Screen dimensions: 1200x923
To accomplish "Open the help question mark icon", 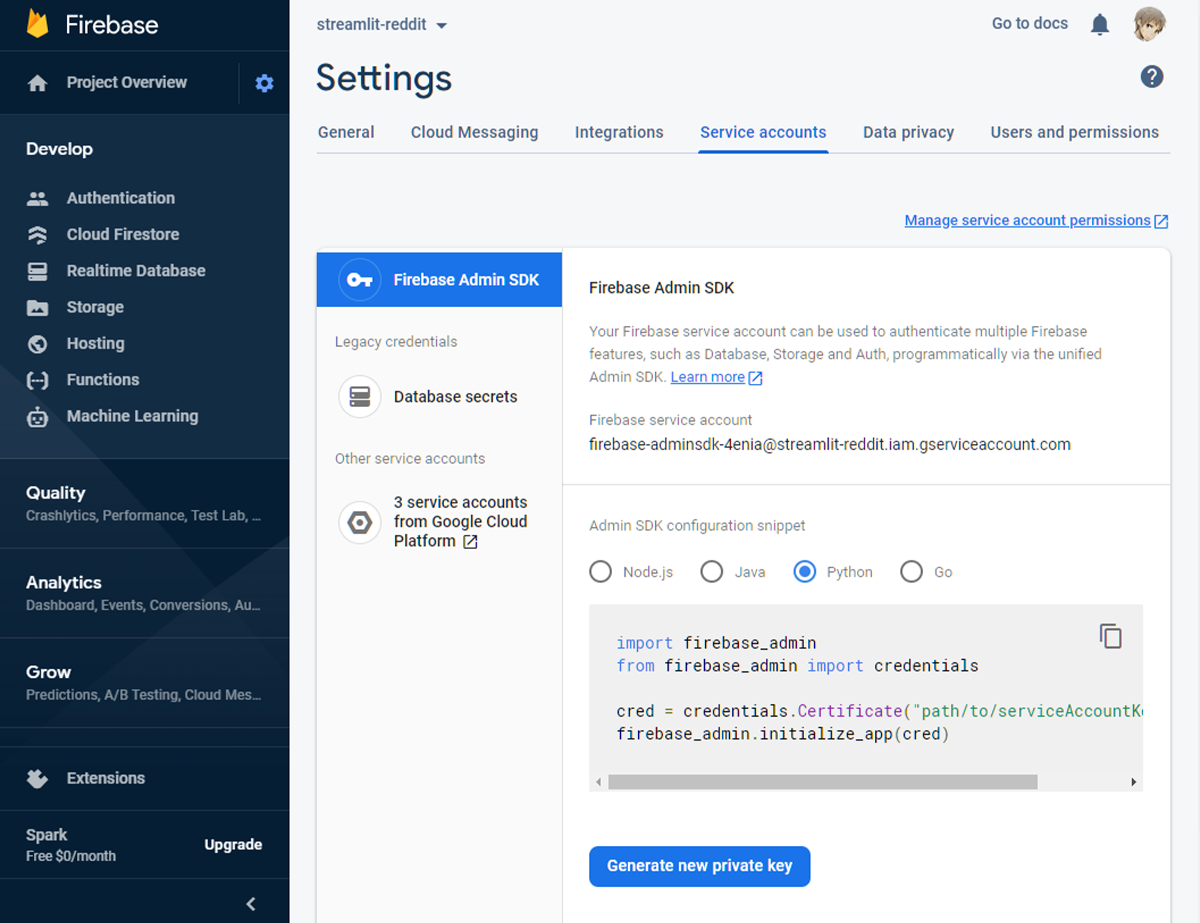I will pos(1152,77).
